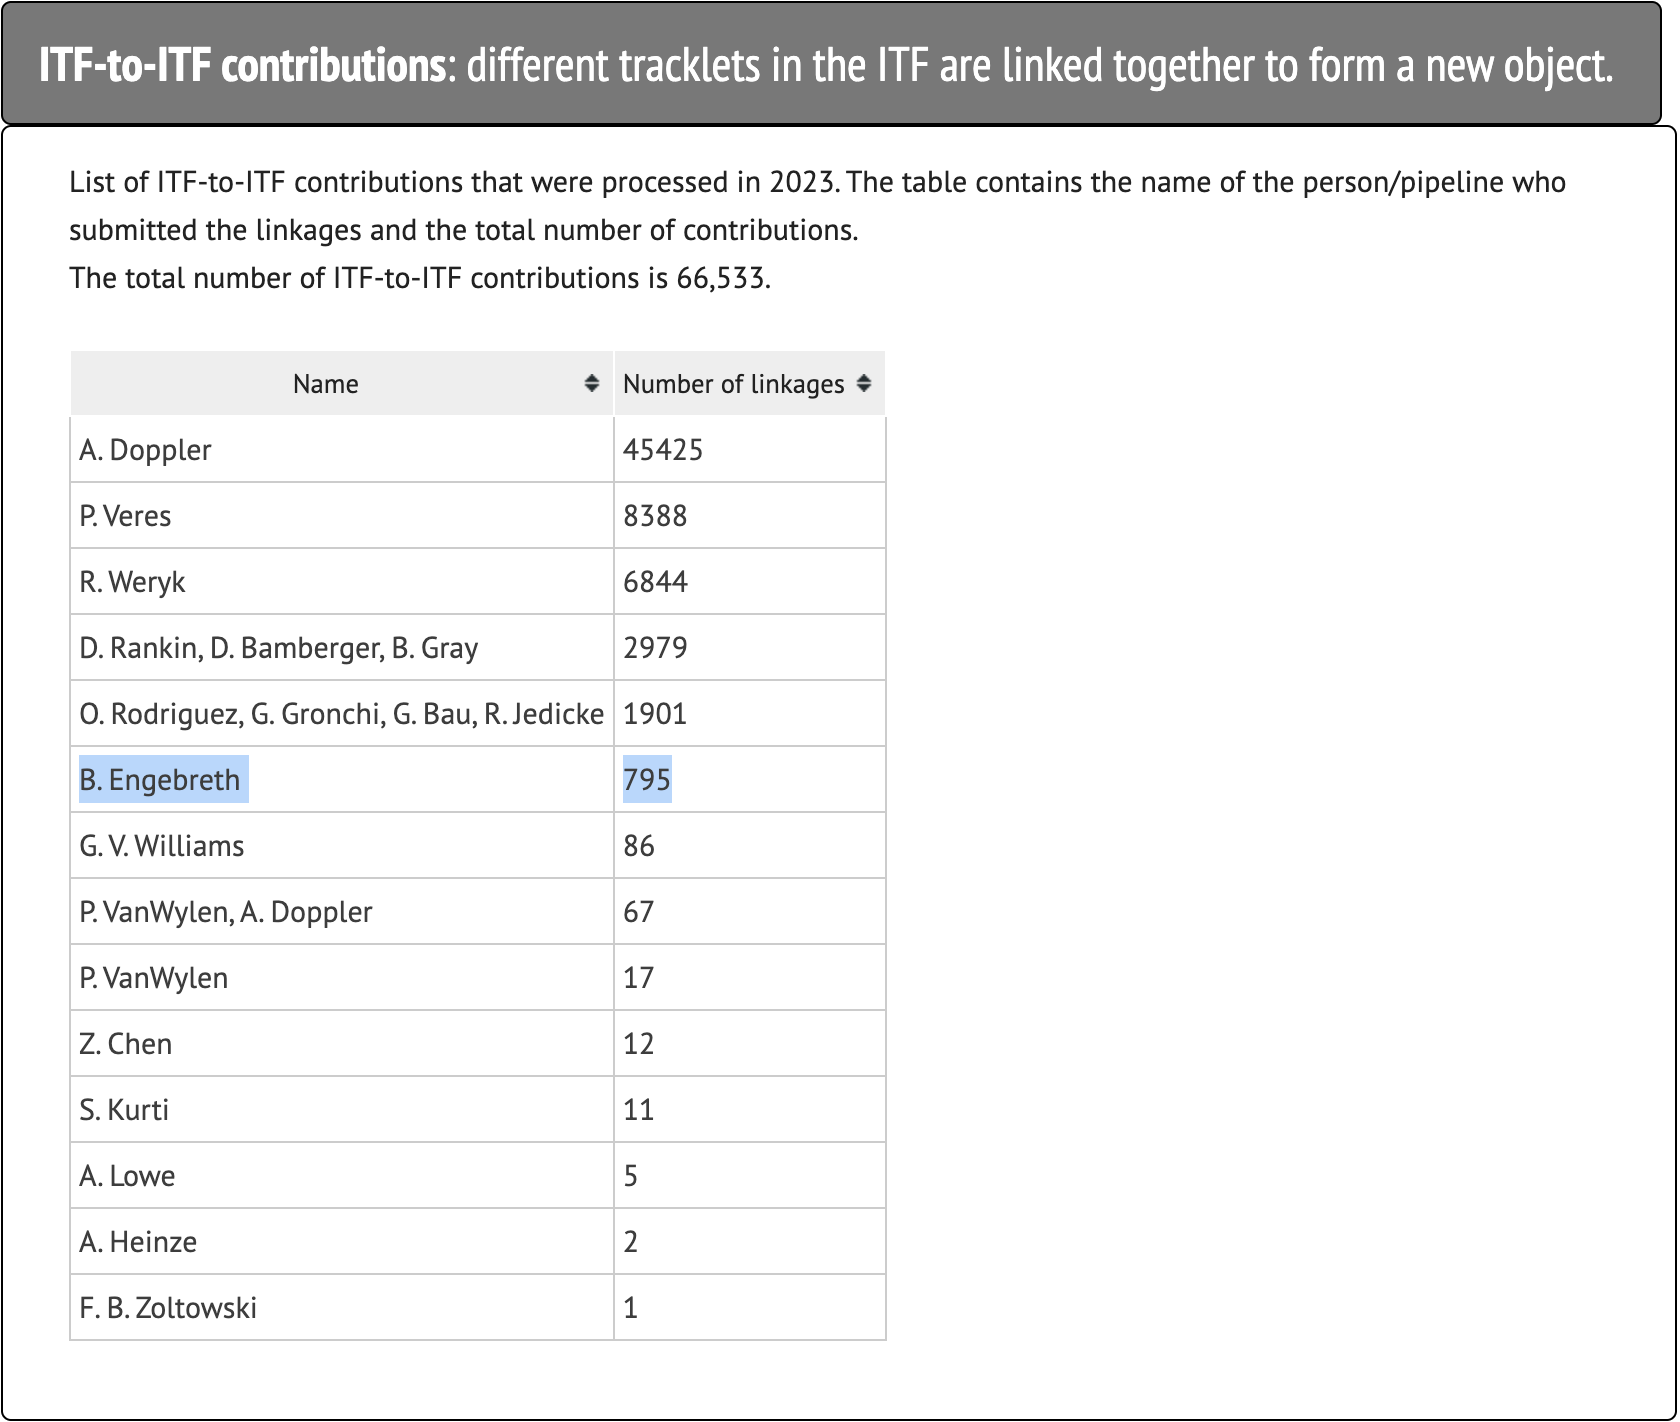
Task: Click the F. B. Zoltowski name cell
Action: pos(169,1308)
